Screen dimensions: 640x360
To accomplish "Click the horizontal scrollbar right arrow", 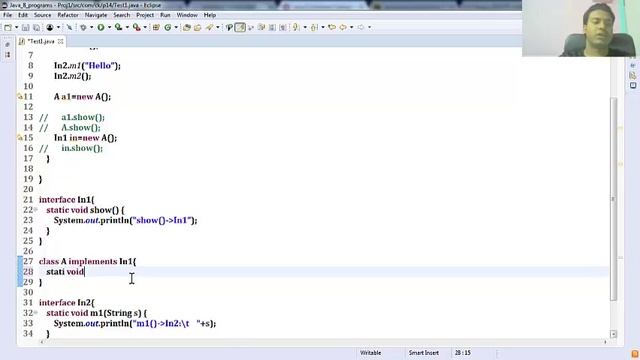I will (605, 342).
